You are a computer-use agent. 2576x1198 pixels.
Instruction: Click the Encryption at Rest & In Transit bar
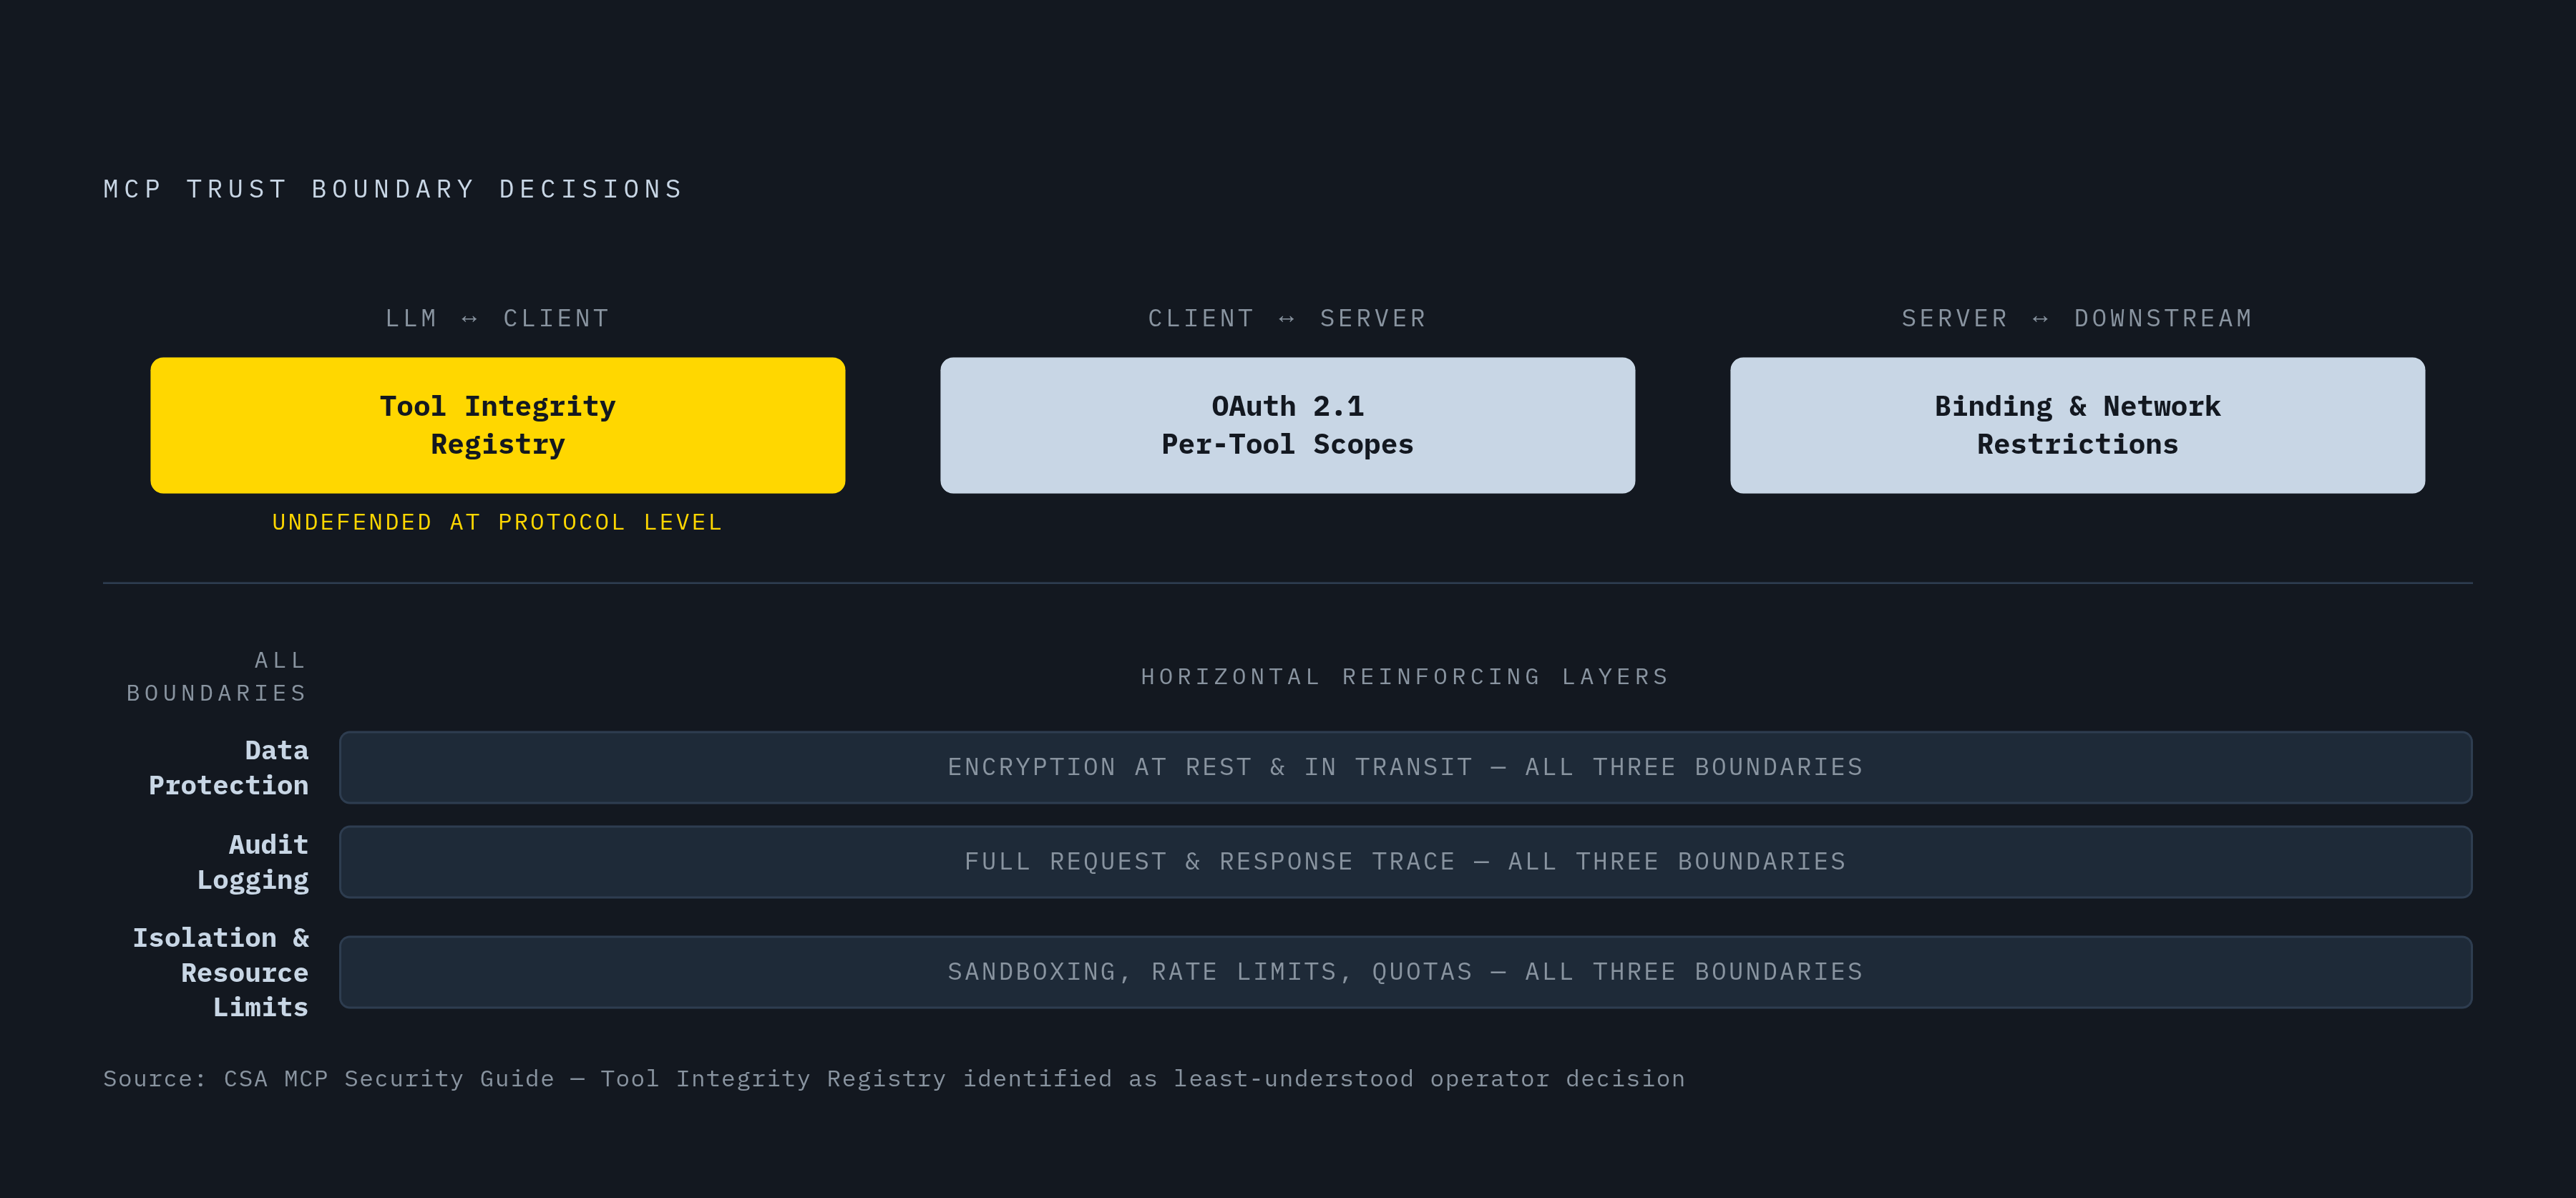pyautogui.click(x=1405, y=767)
